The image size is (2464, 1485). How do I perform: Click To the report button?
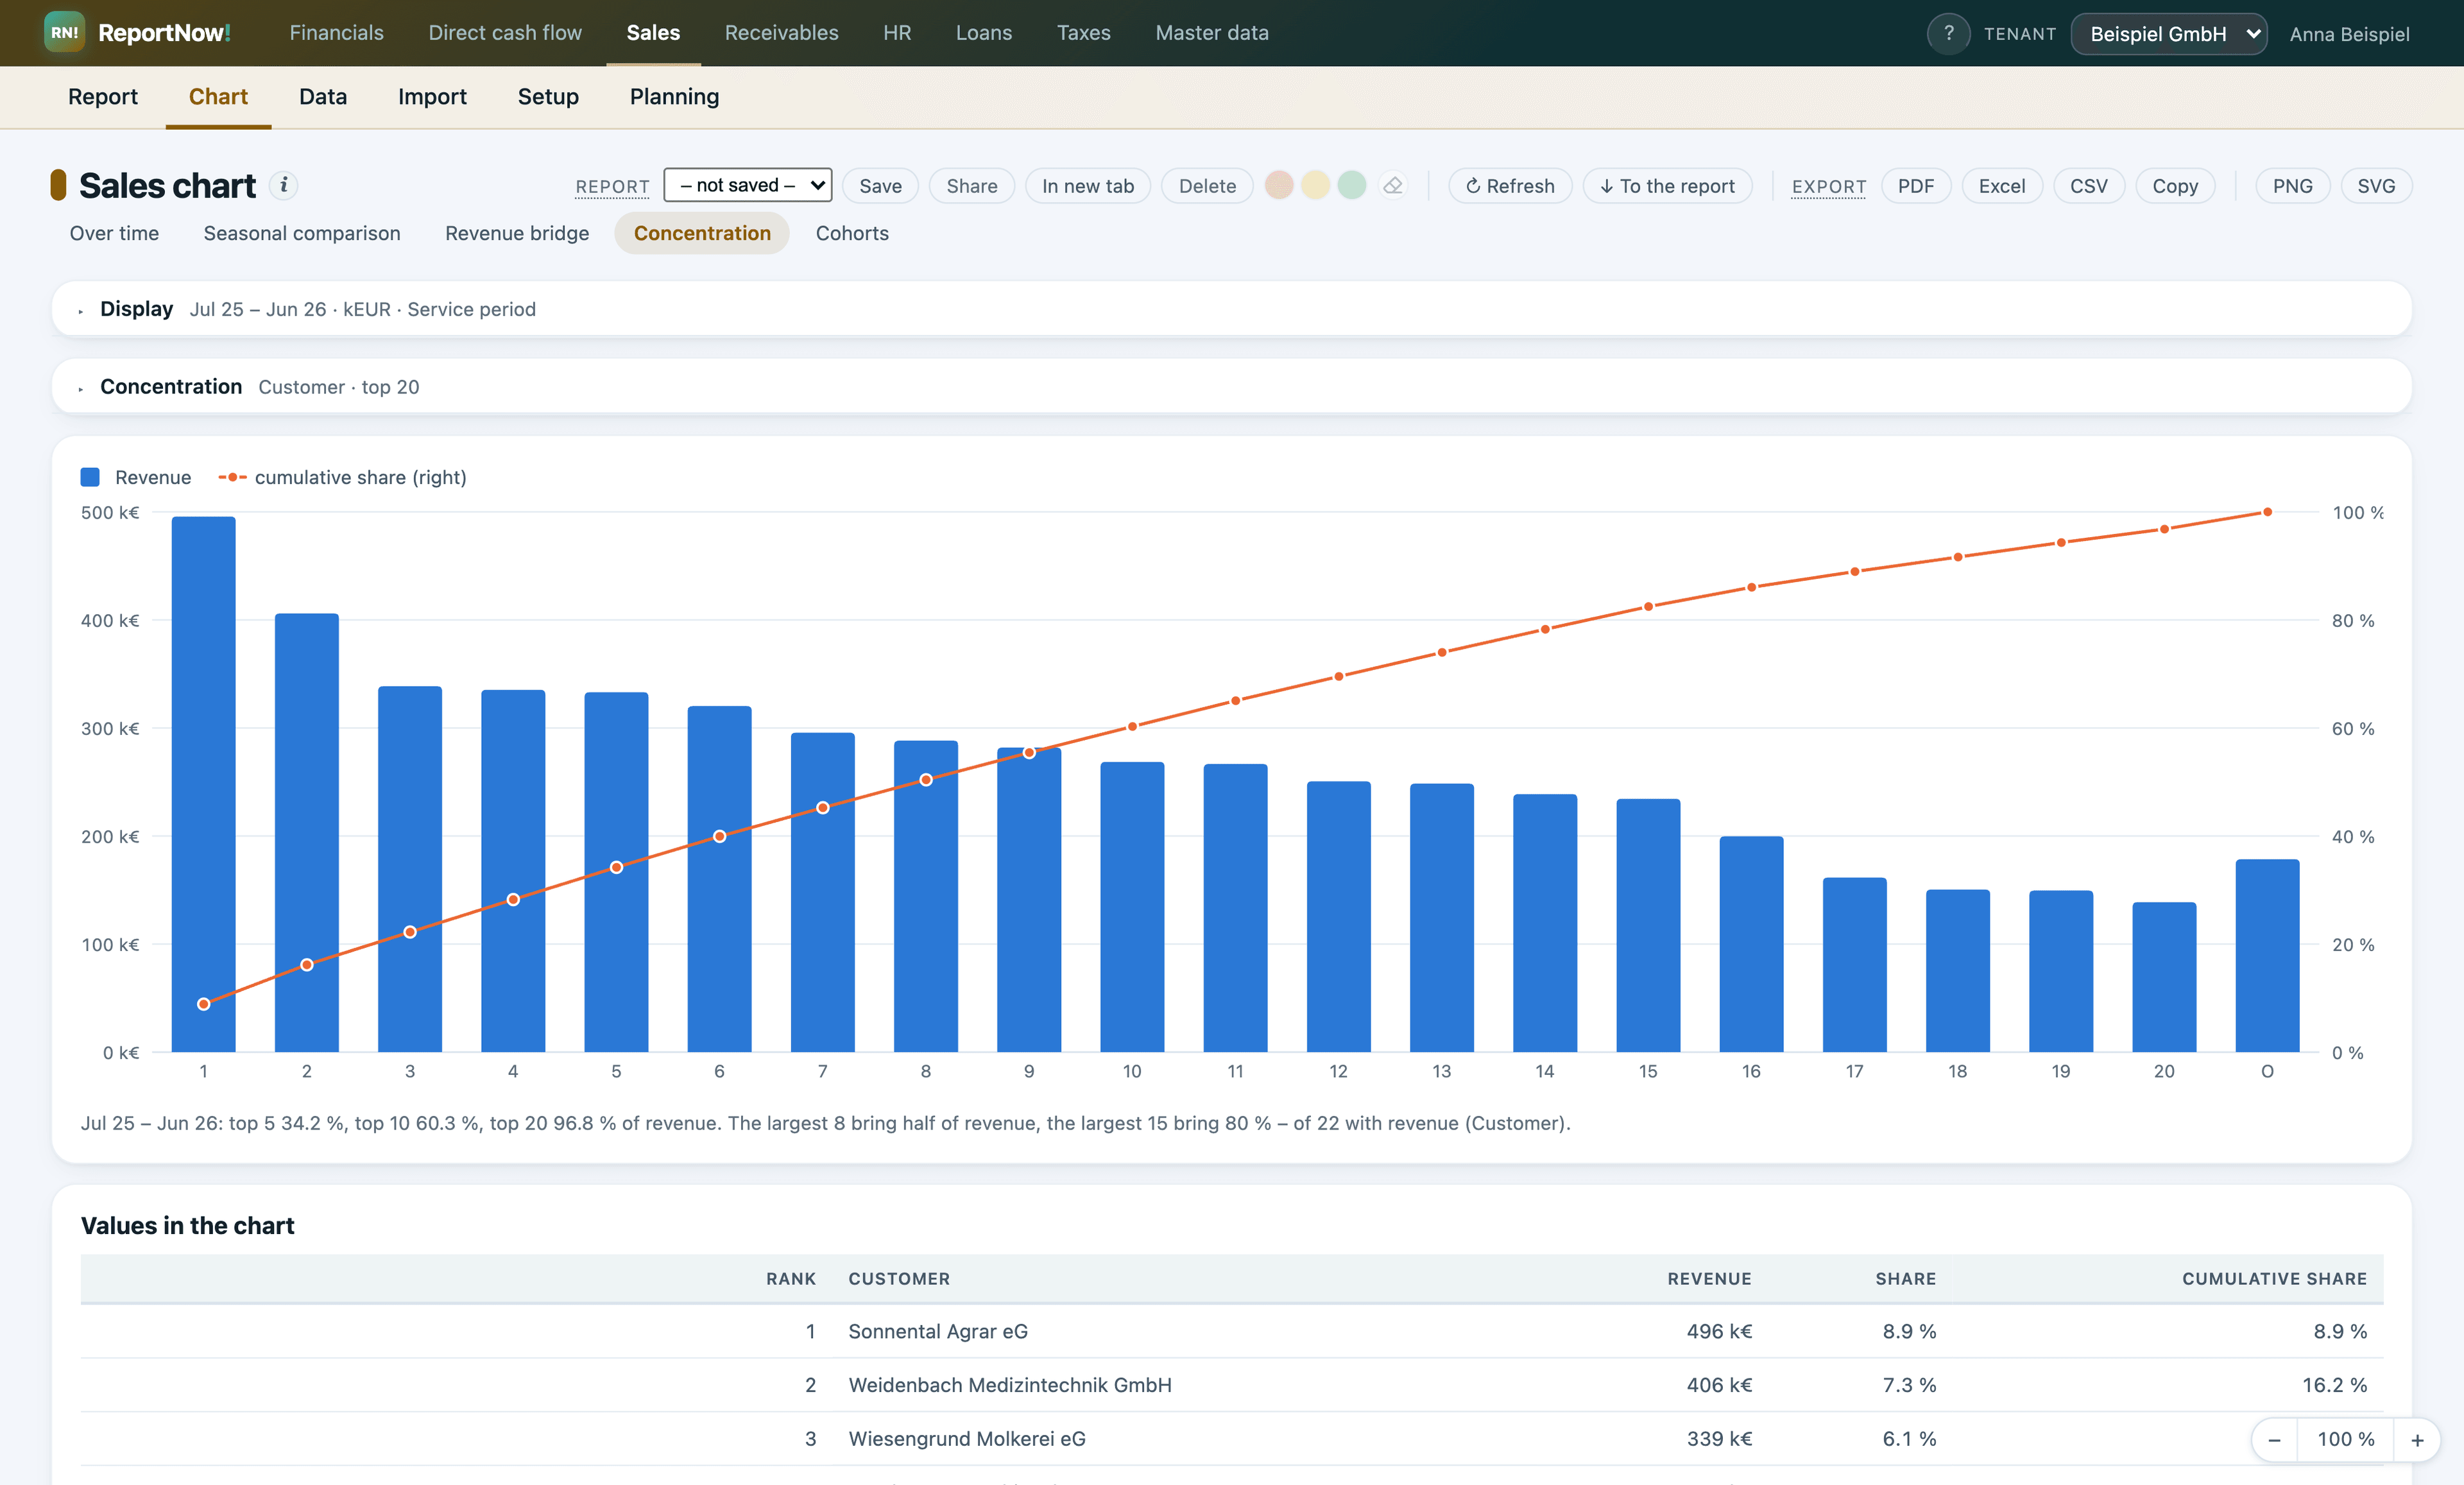(x=1667, y=185)
